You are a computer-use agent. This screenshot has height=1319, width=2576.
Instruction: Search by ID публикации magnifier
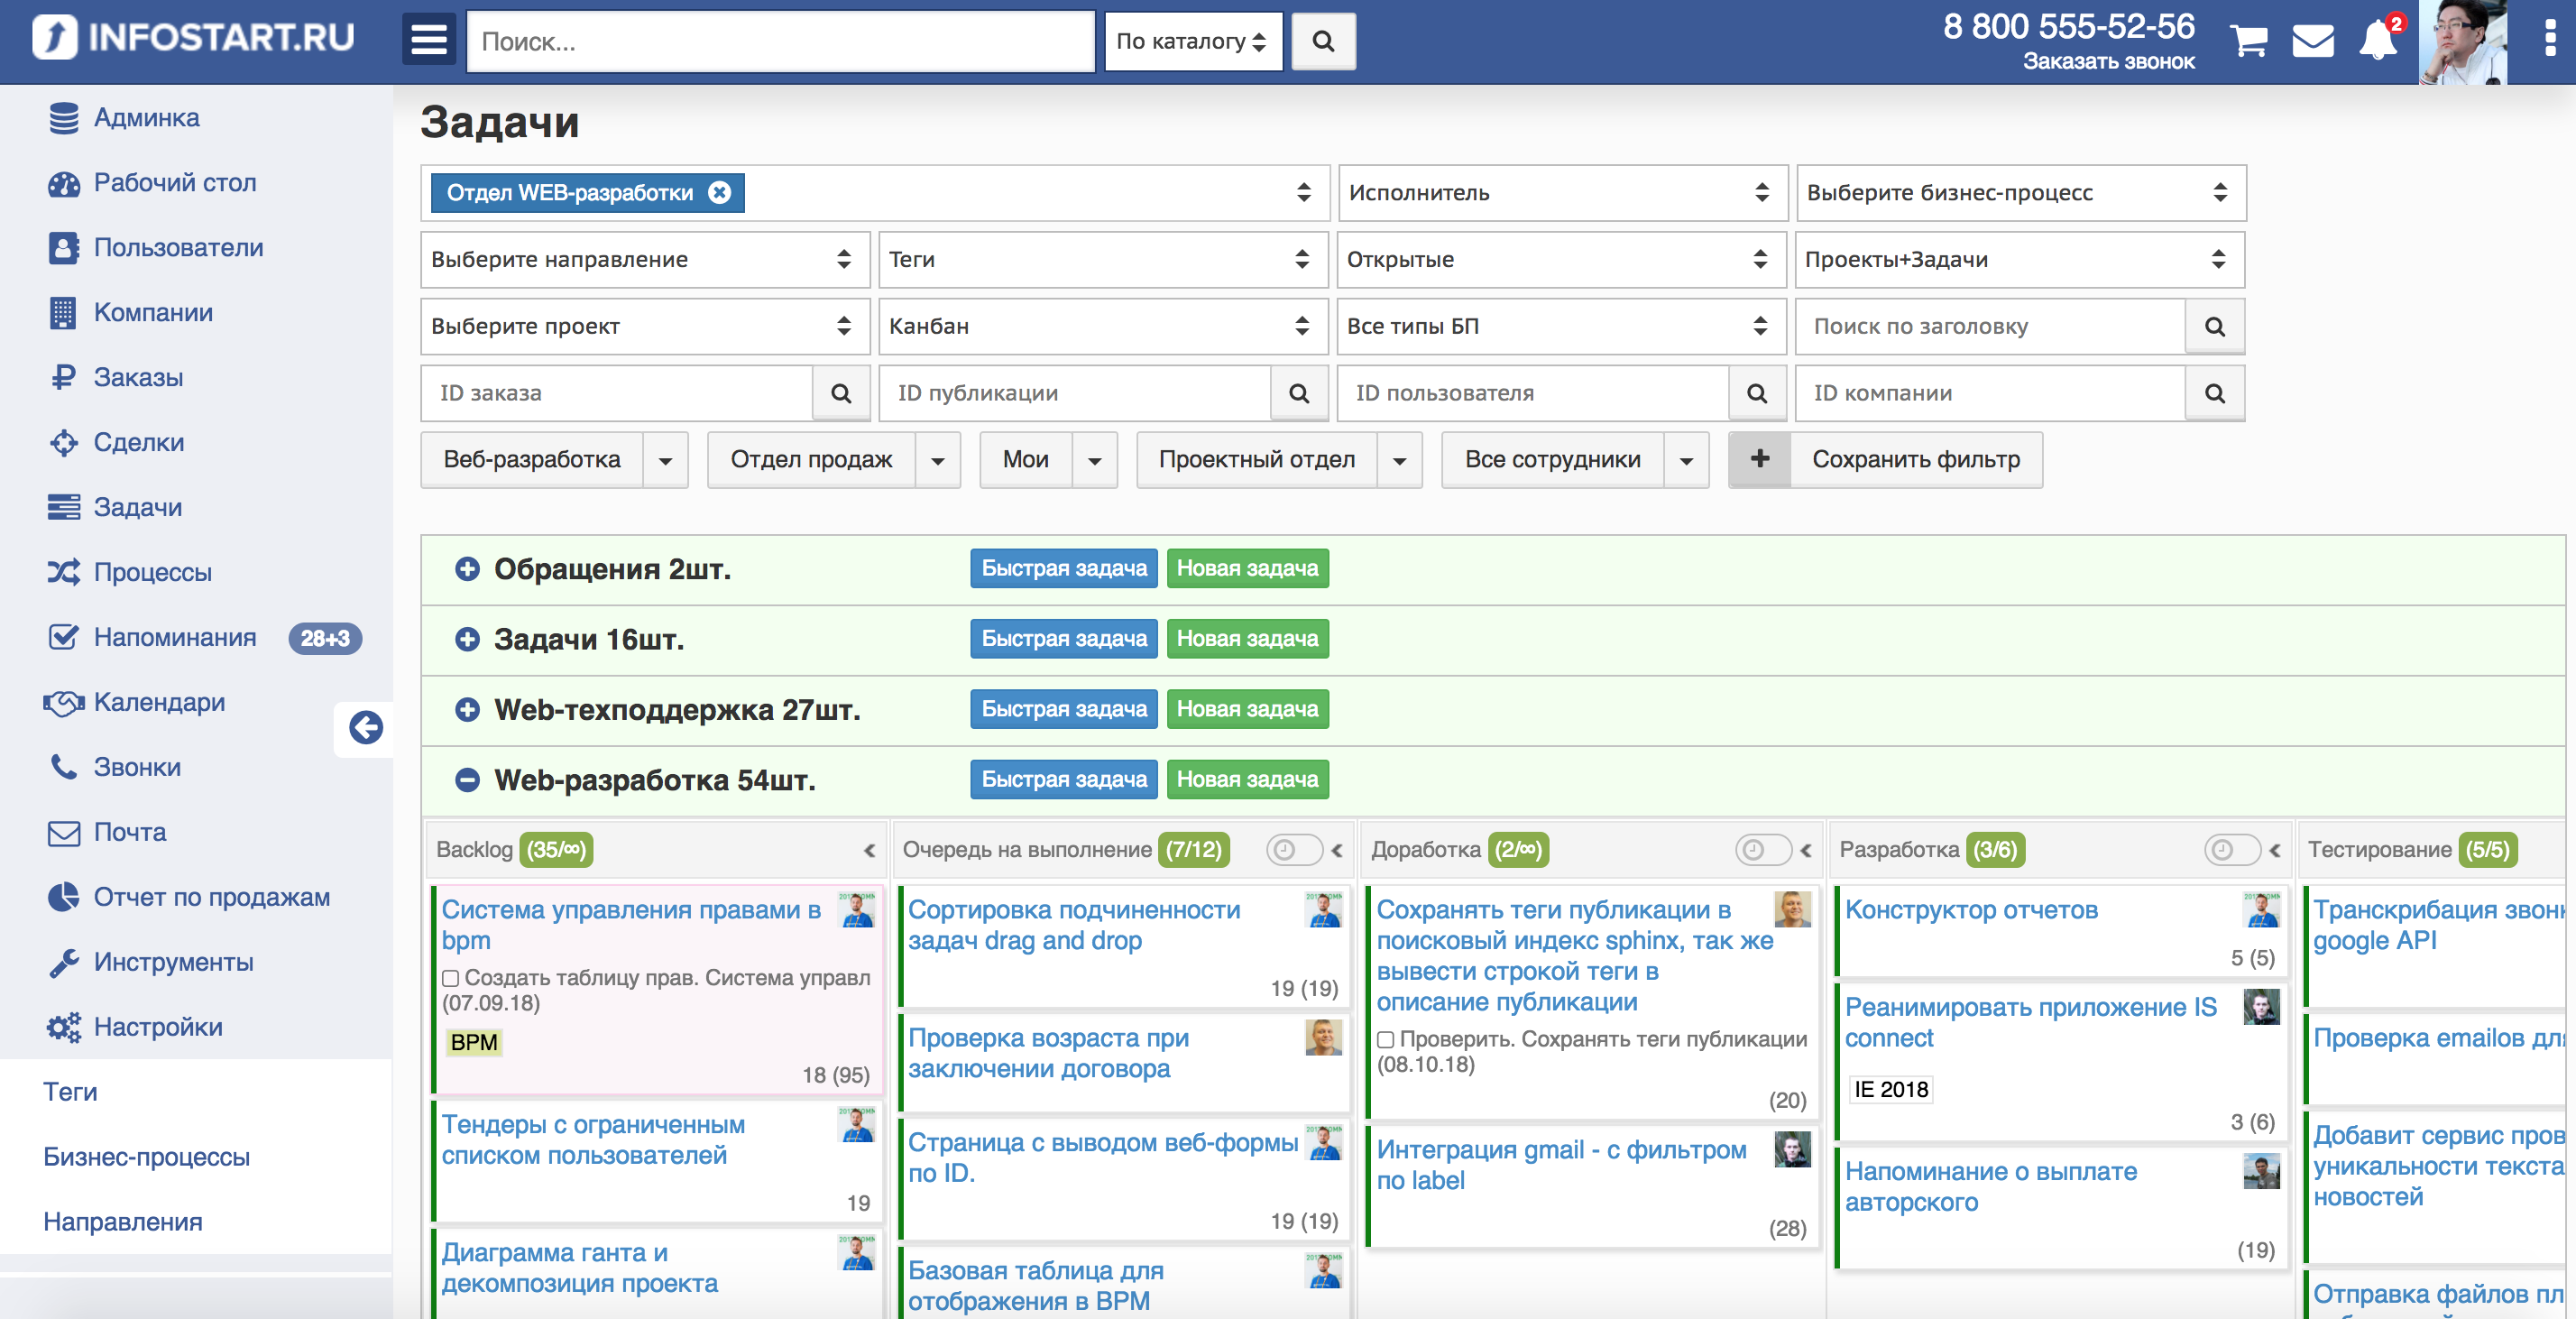tap(1299, 393)
